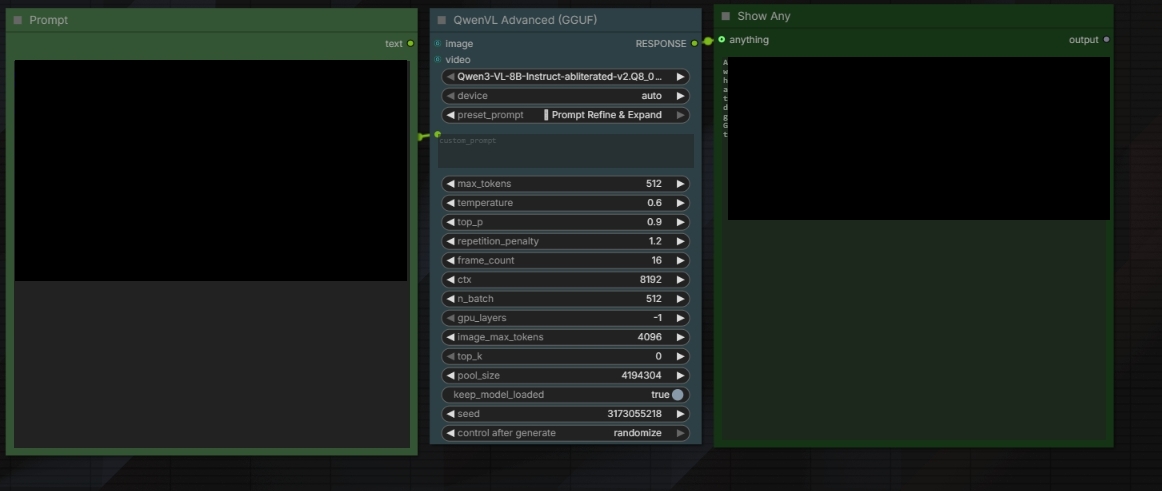Click the custom_prompt input connector dot
Screen dimensions: 1162x491
pyautogui.click(x=437, y=134)
